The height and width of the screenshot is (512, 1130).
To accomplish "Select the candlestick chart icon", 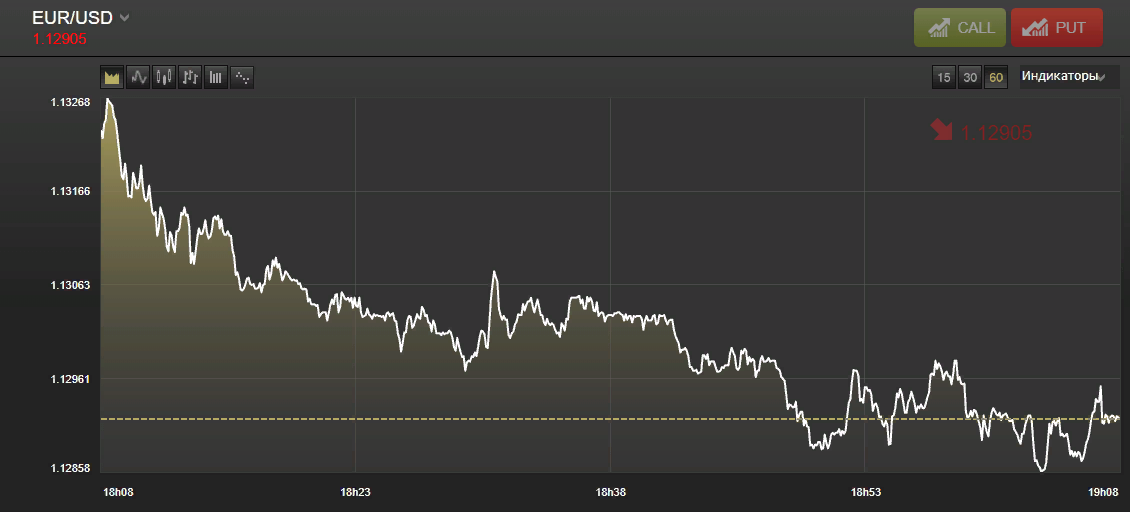I will (164, 77).
